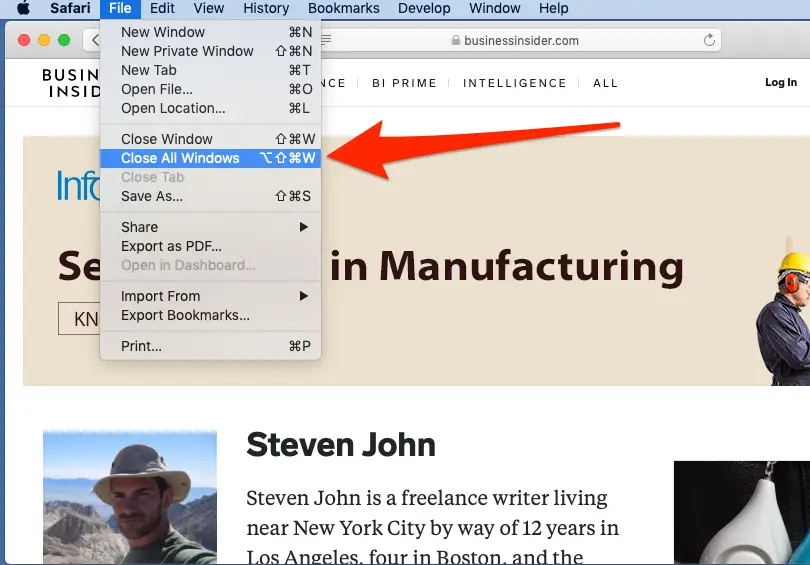Open the History menu

coord(266,8)
